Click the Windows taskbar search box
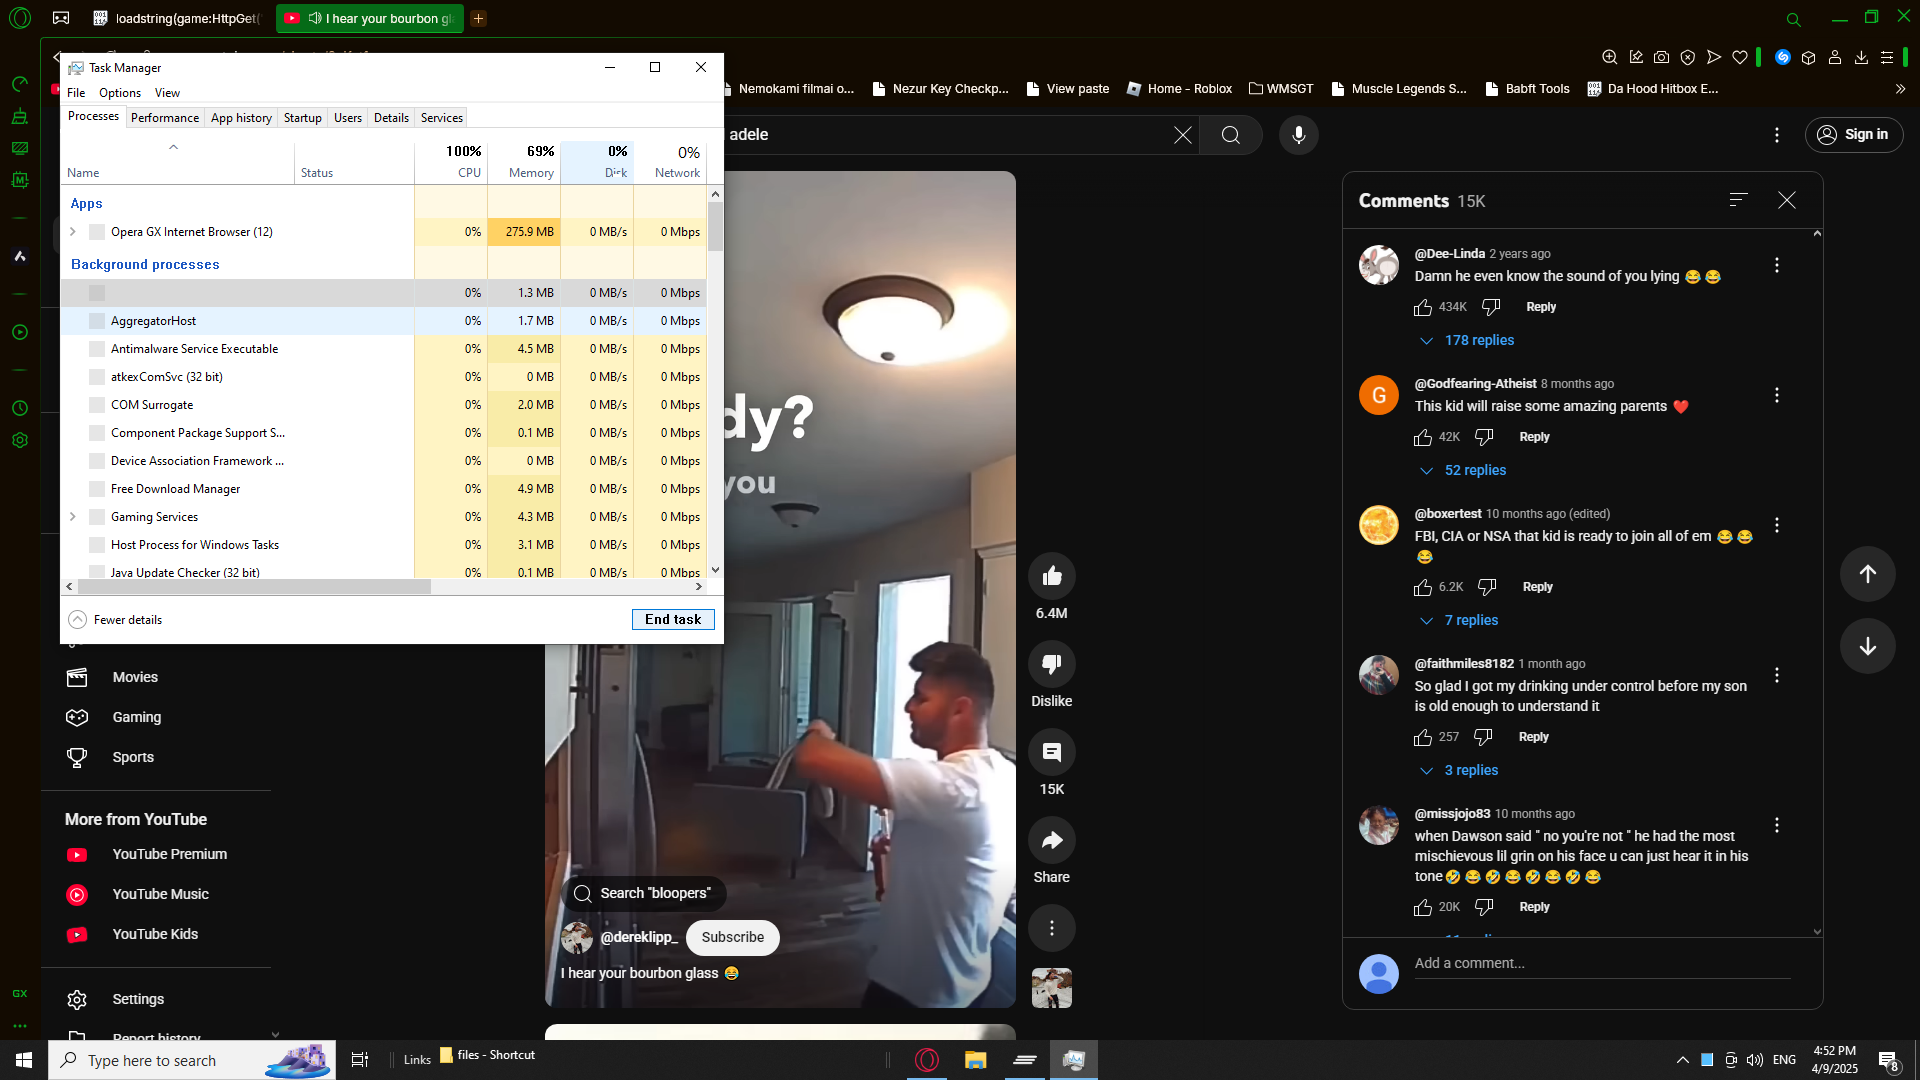Image resolution: width=1920 pixels, height=1080 pixels. [190, 1060]
